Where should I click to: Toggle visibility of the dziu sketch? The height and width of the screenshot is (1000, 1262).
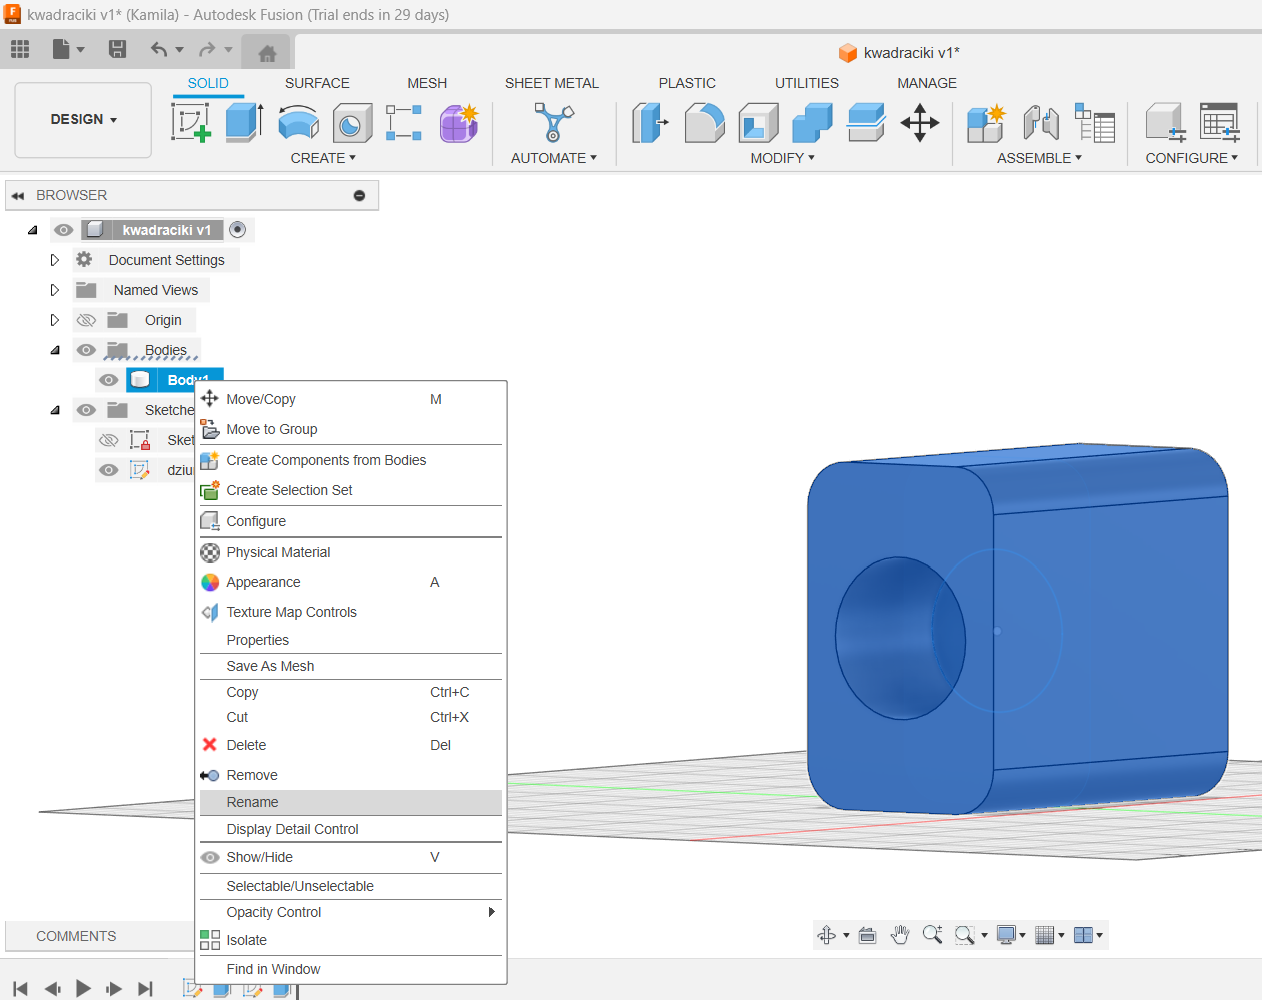pos(109,470)
